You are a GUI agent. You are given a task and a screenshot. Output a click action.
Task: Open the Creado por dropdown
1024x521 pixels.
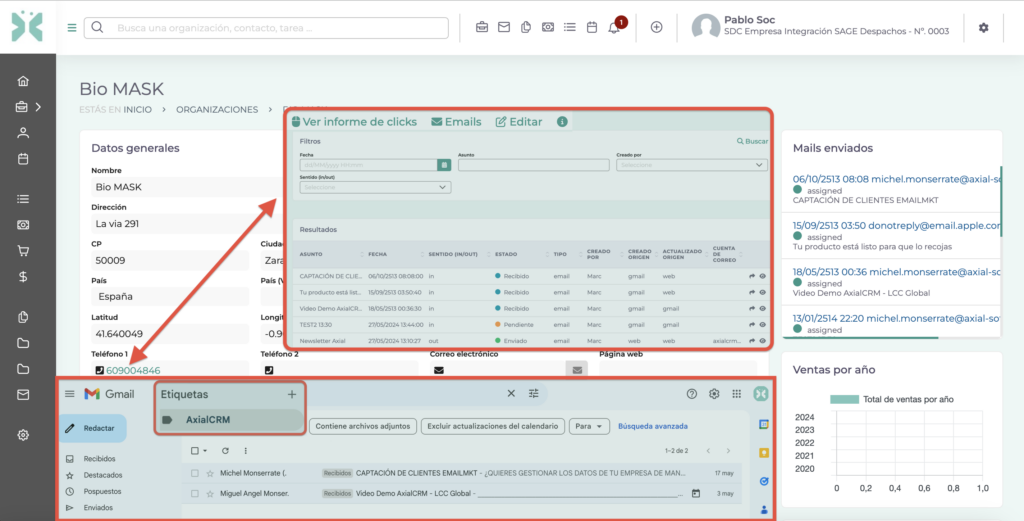691,165
